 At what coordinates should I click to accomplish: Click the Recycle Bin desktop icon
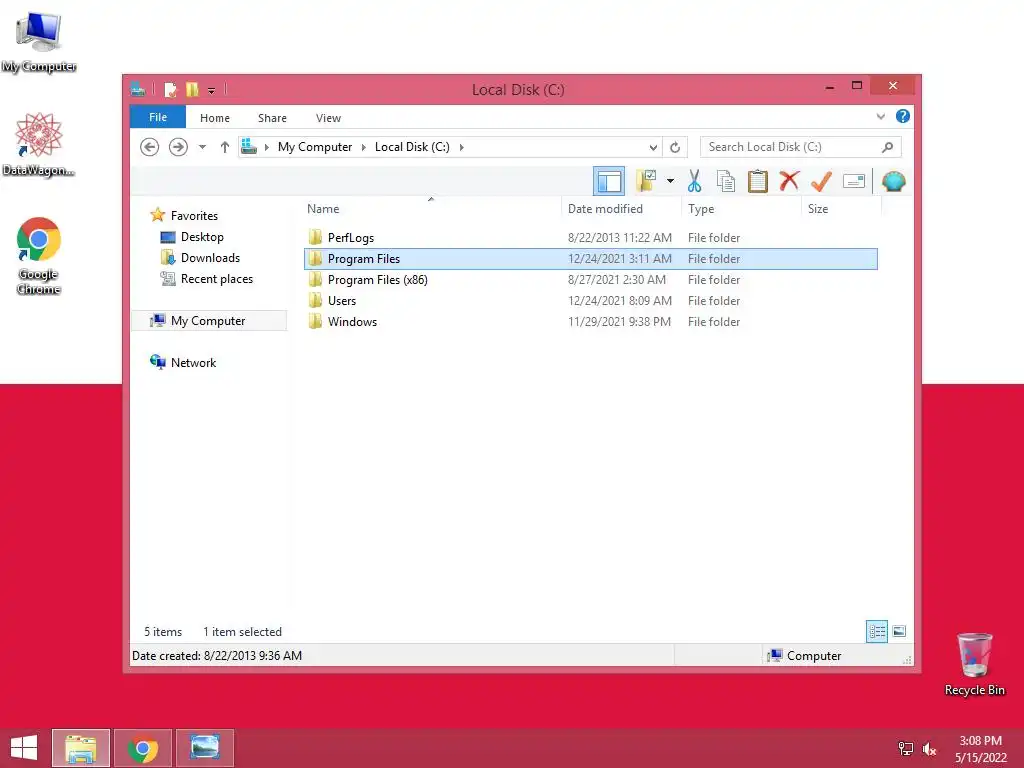(974, 664)
